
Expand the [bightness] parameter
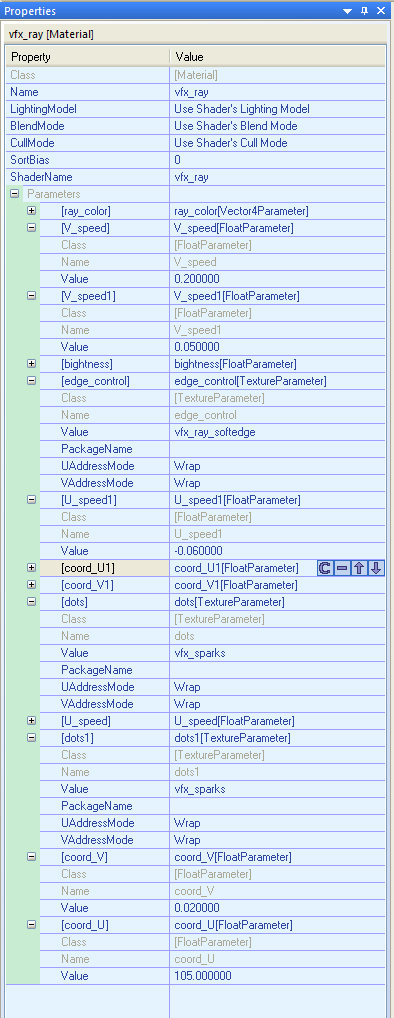coord(31,364)
